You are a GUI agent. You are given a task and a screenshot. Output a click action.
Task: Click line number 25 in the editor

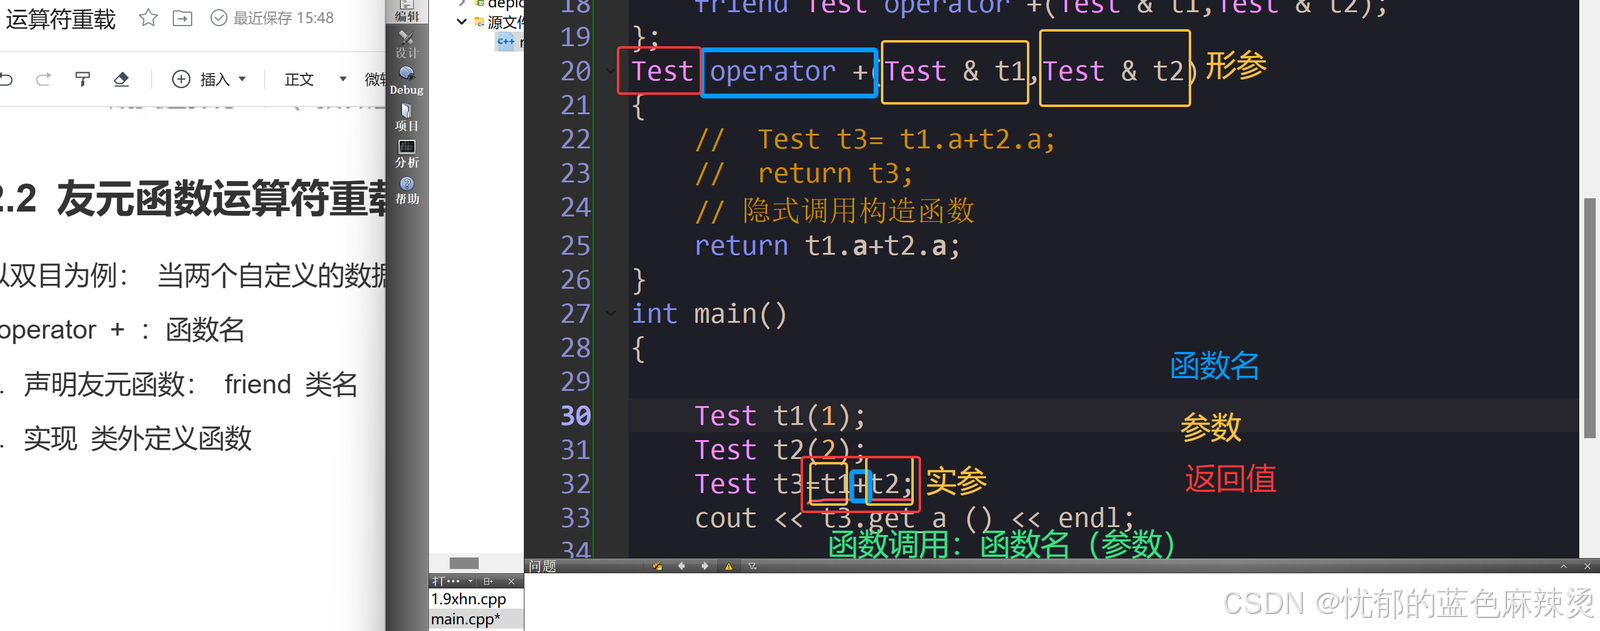[x=575, y=246]
